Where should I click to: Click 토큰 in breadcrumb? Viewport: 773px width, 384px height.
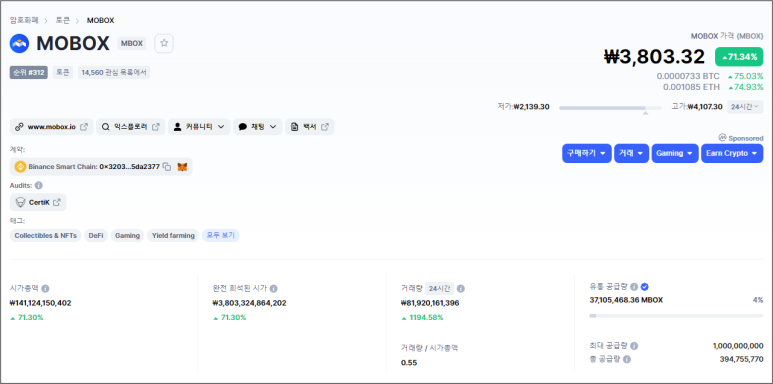point(63,21)
